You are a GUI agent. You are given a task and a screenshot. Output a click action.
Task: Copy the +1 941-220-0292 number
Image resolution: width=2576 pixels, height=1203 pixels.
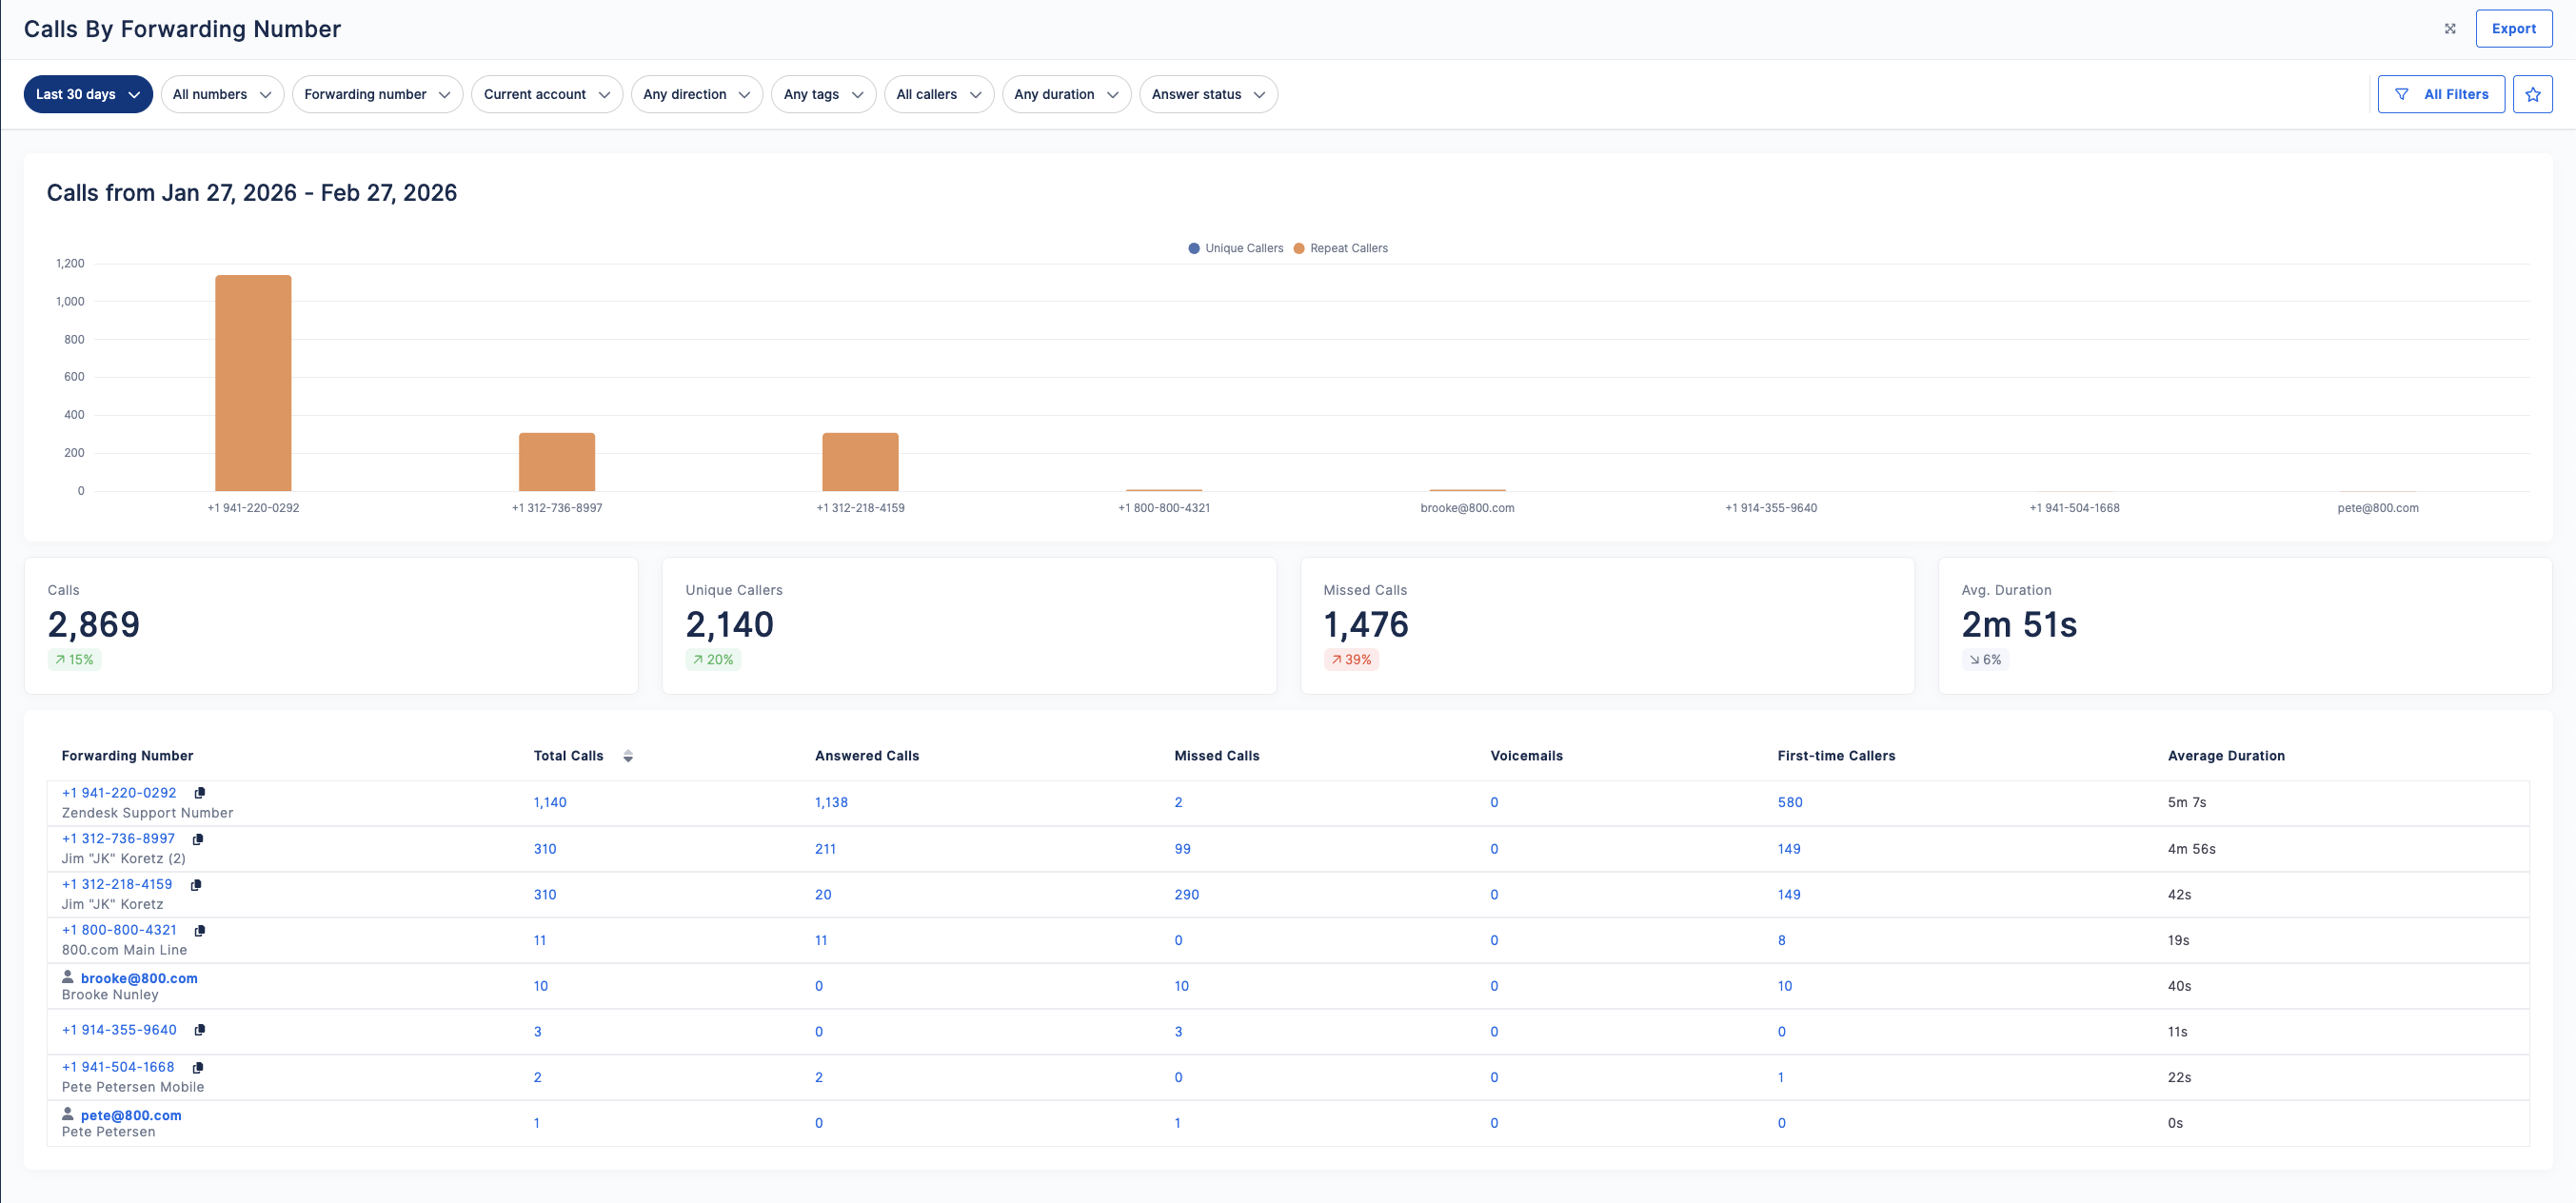click(x=200, y=793)
